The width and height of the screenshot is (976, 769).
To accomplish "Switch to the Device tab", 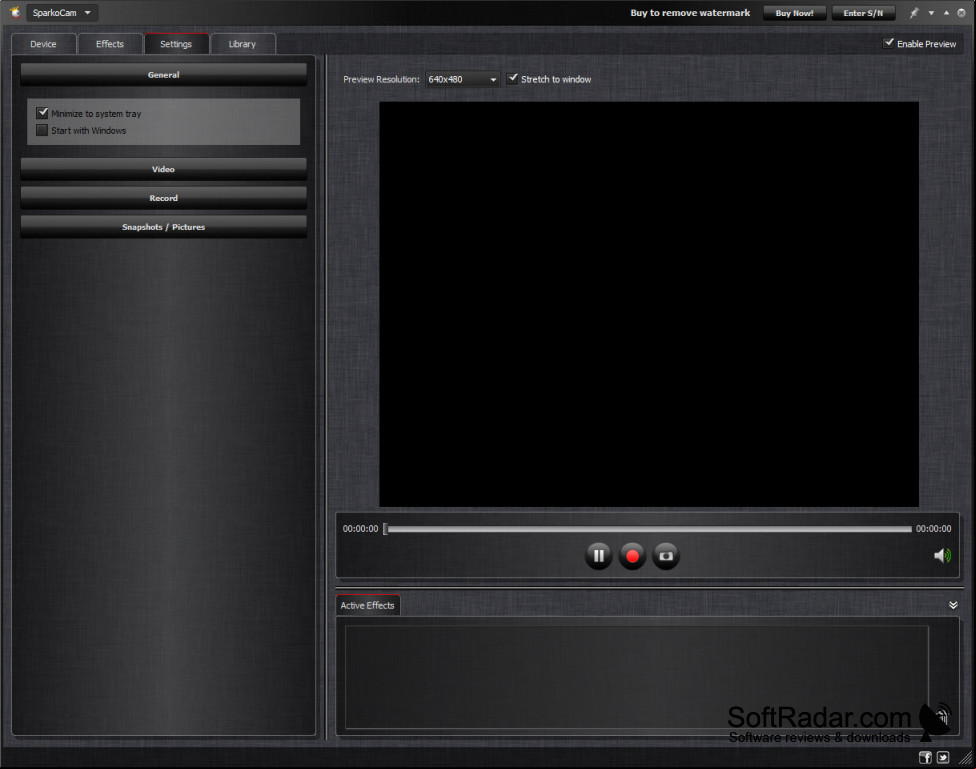I will point(44,44).
